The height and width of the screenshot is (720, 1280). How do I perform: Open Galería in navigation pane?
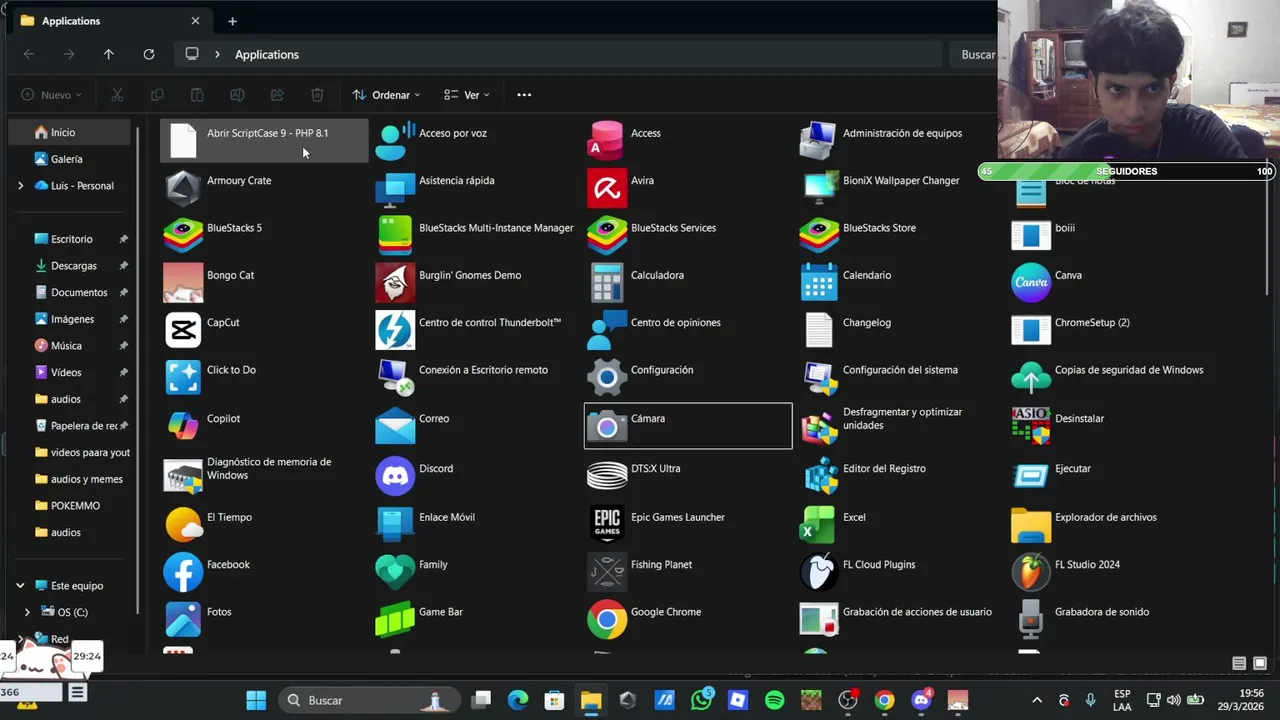click(69, 159)
